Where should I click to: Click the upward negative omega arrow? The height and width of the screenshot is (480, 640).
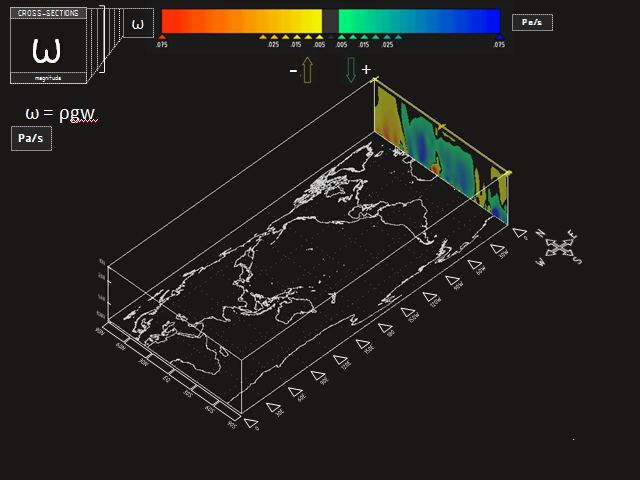[307, 71]
